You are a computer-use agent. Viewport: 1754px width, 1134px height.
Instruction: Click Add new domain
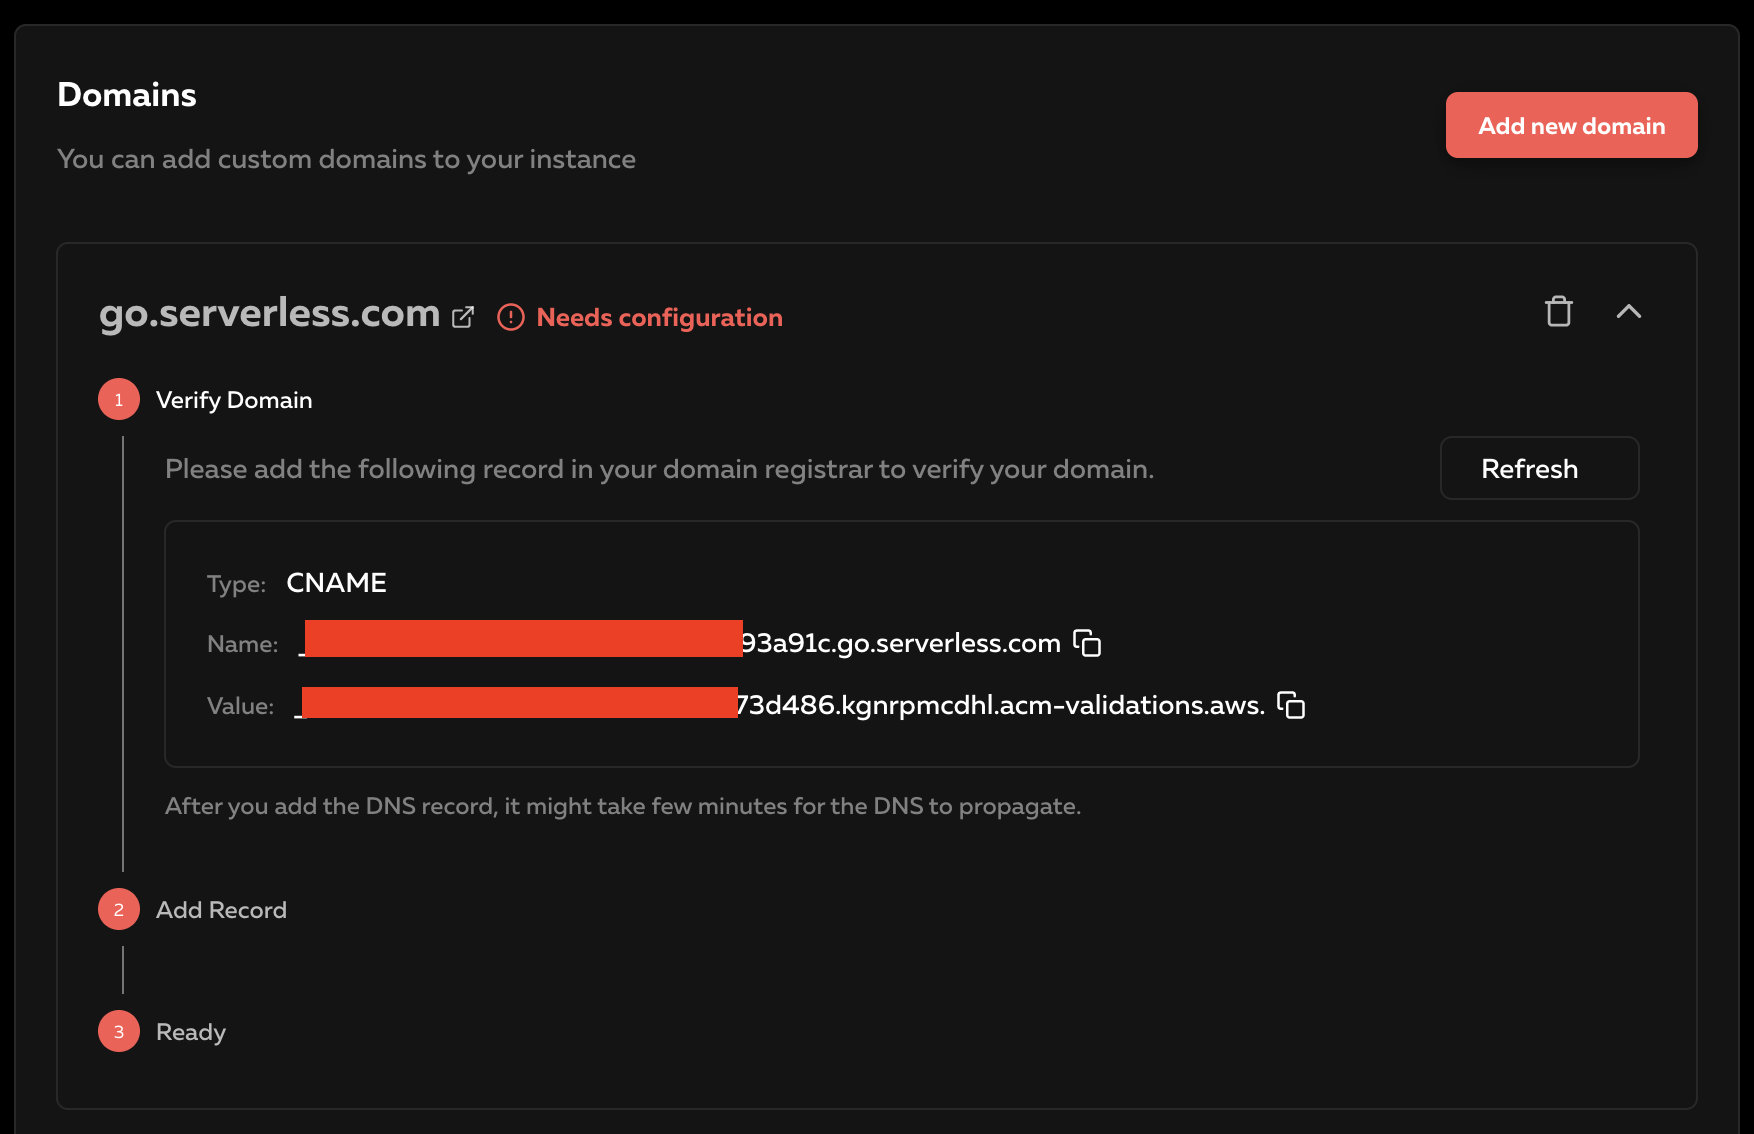(1570, 125)
